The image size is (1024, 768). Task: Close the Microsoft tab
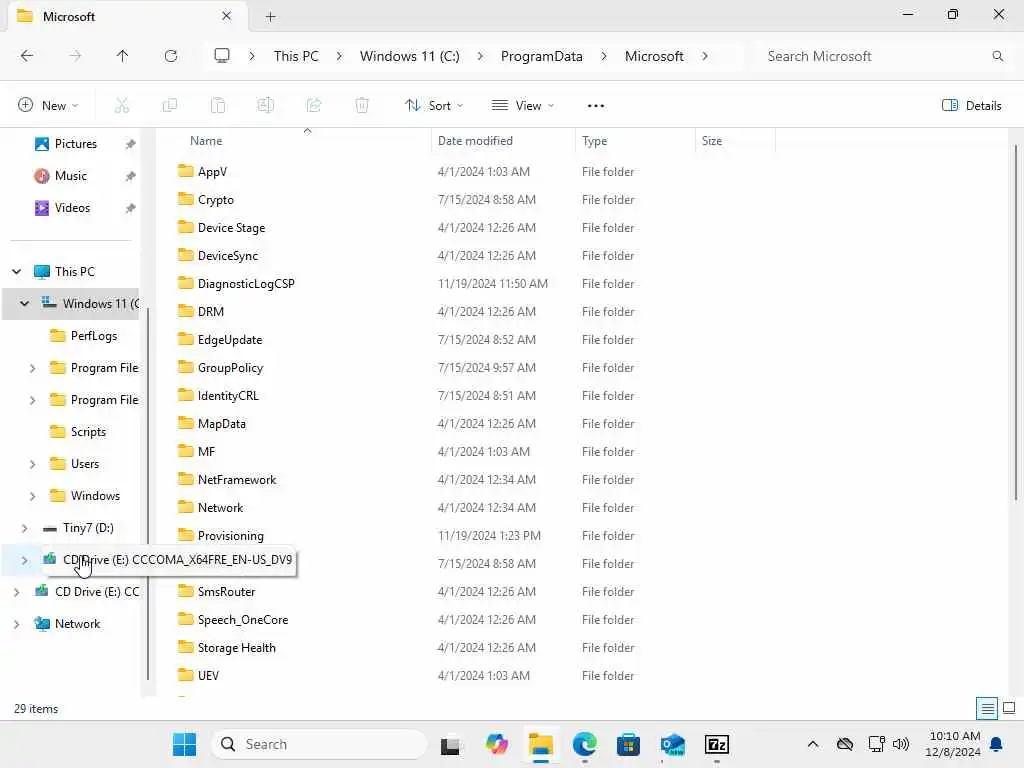pos(226,16)
